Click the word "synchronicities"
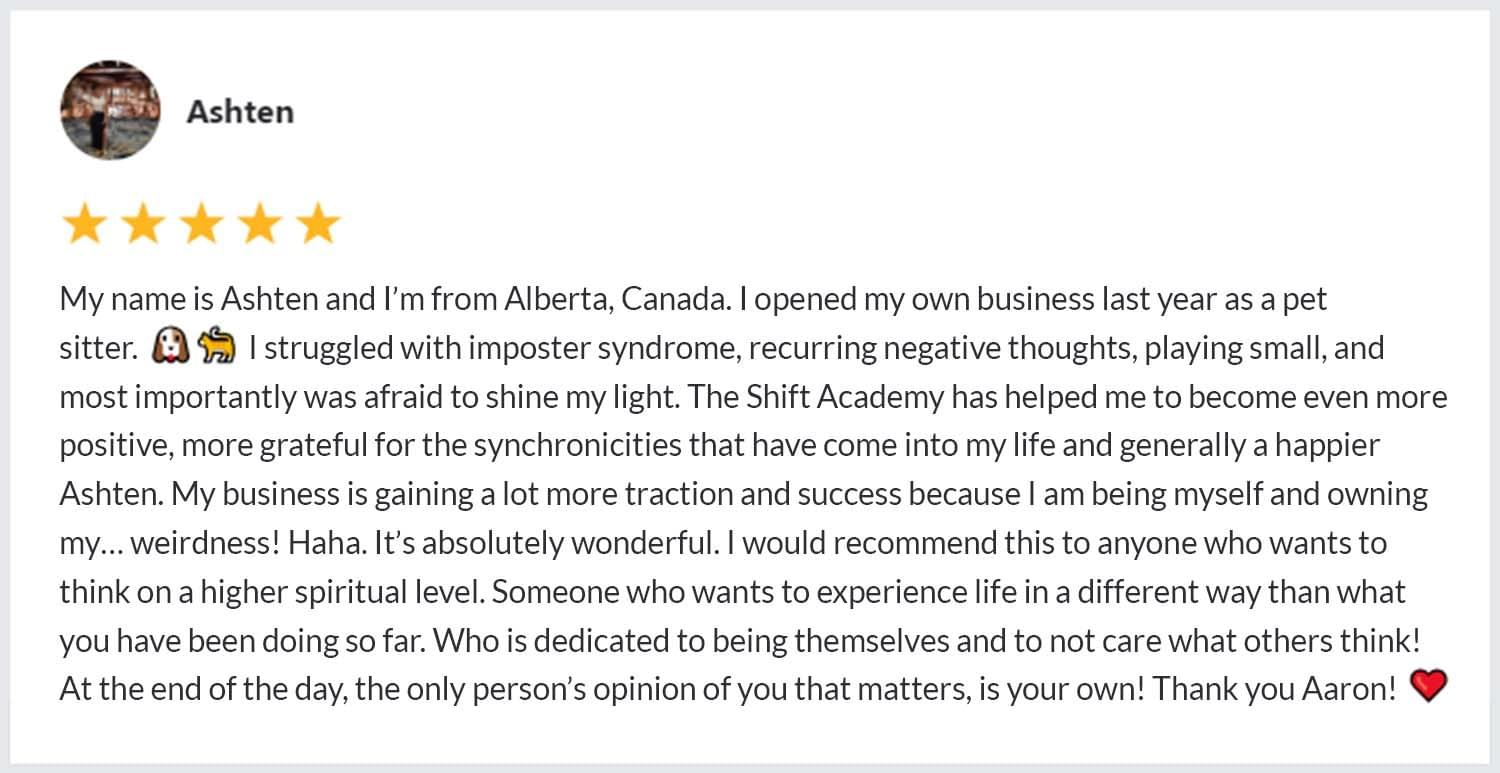 (x=577, y=446)
